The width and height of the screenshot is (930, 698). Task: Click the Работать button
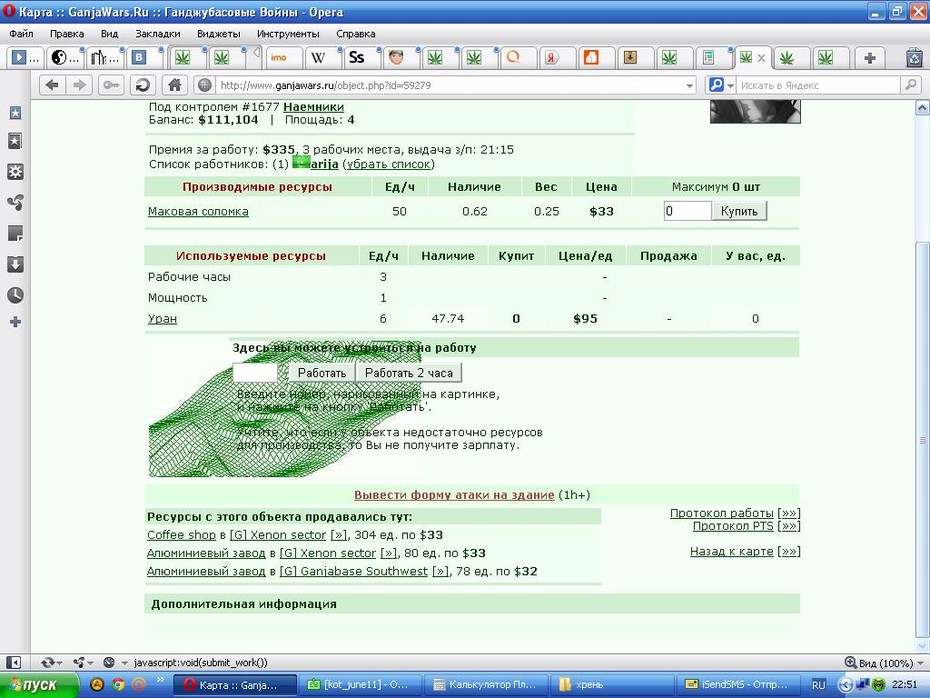(x=321, y=373)
